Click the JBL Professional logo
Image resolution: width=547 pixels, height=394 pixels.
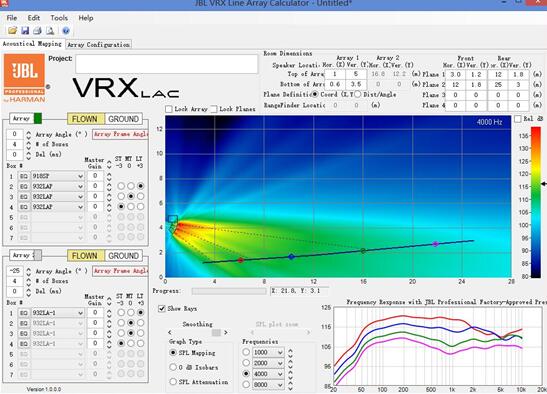coord(24,77)
